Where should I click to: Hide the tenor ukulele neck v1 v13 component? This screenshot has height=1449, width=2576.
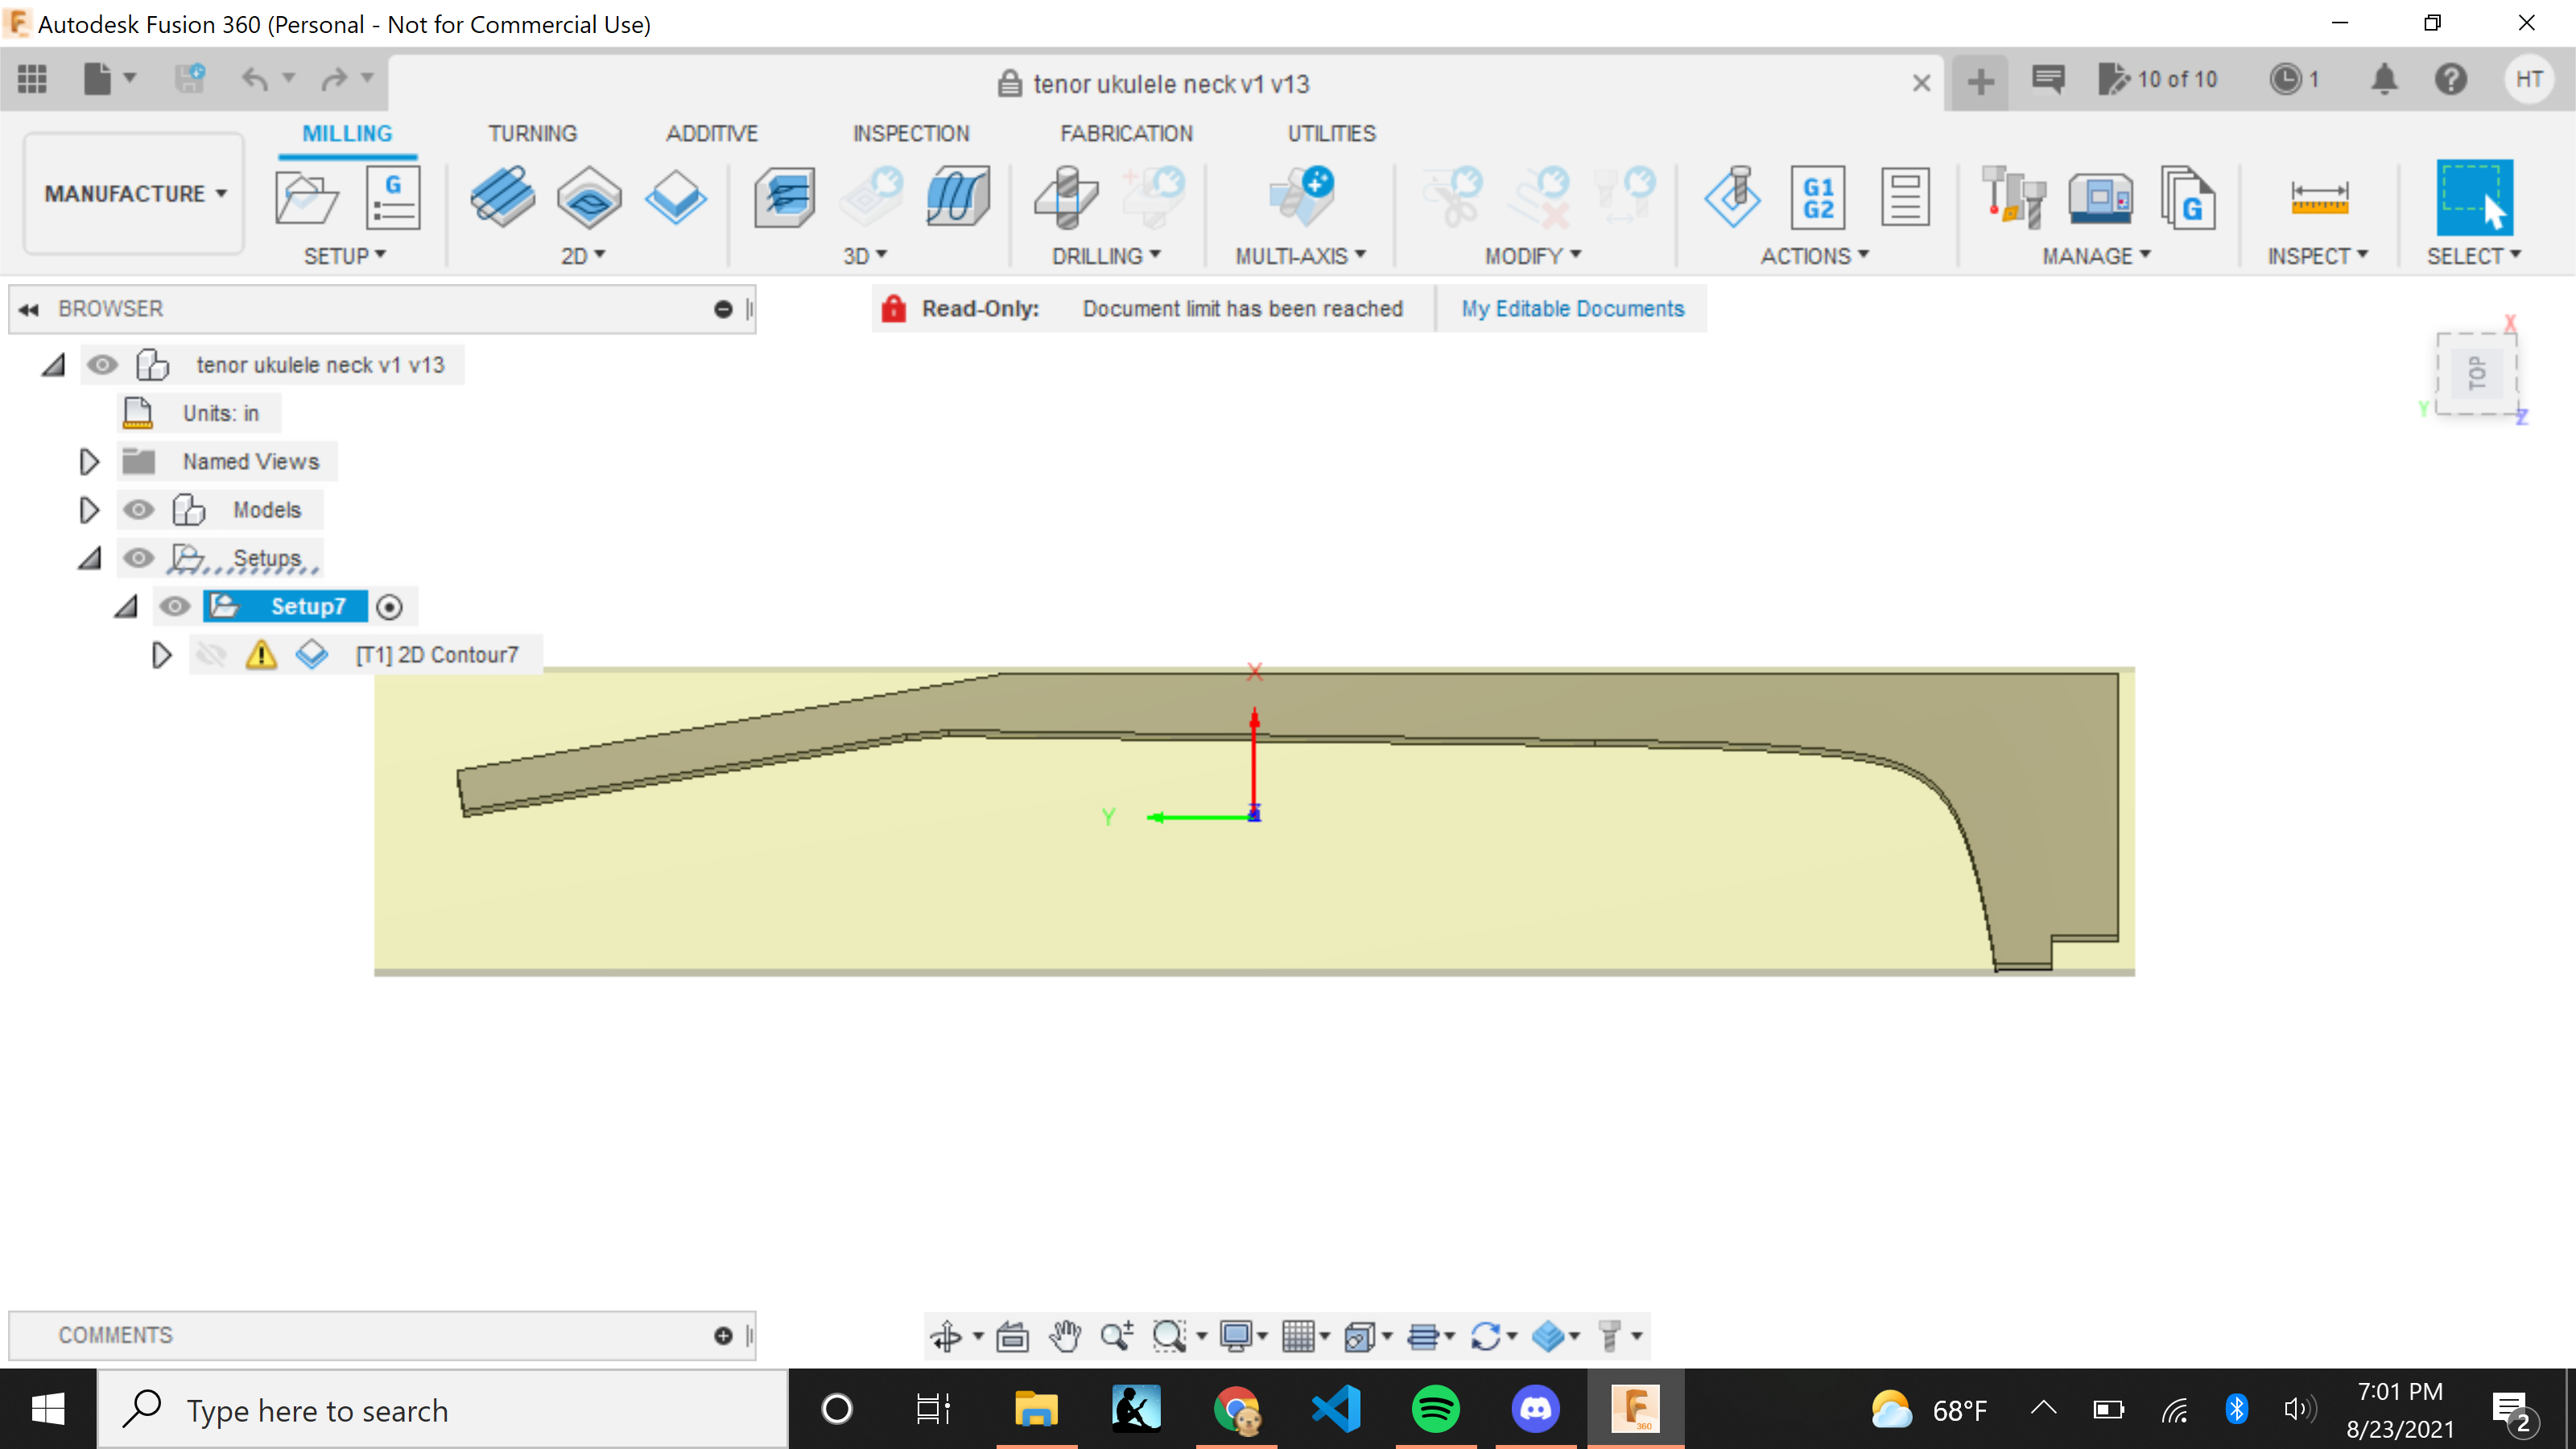pyautogui.click(x=103, y=365)
